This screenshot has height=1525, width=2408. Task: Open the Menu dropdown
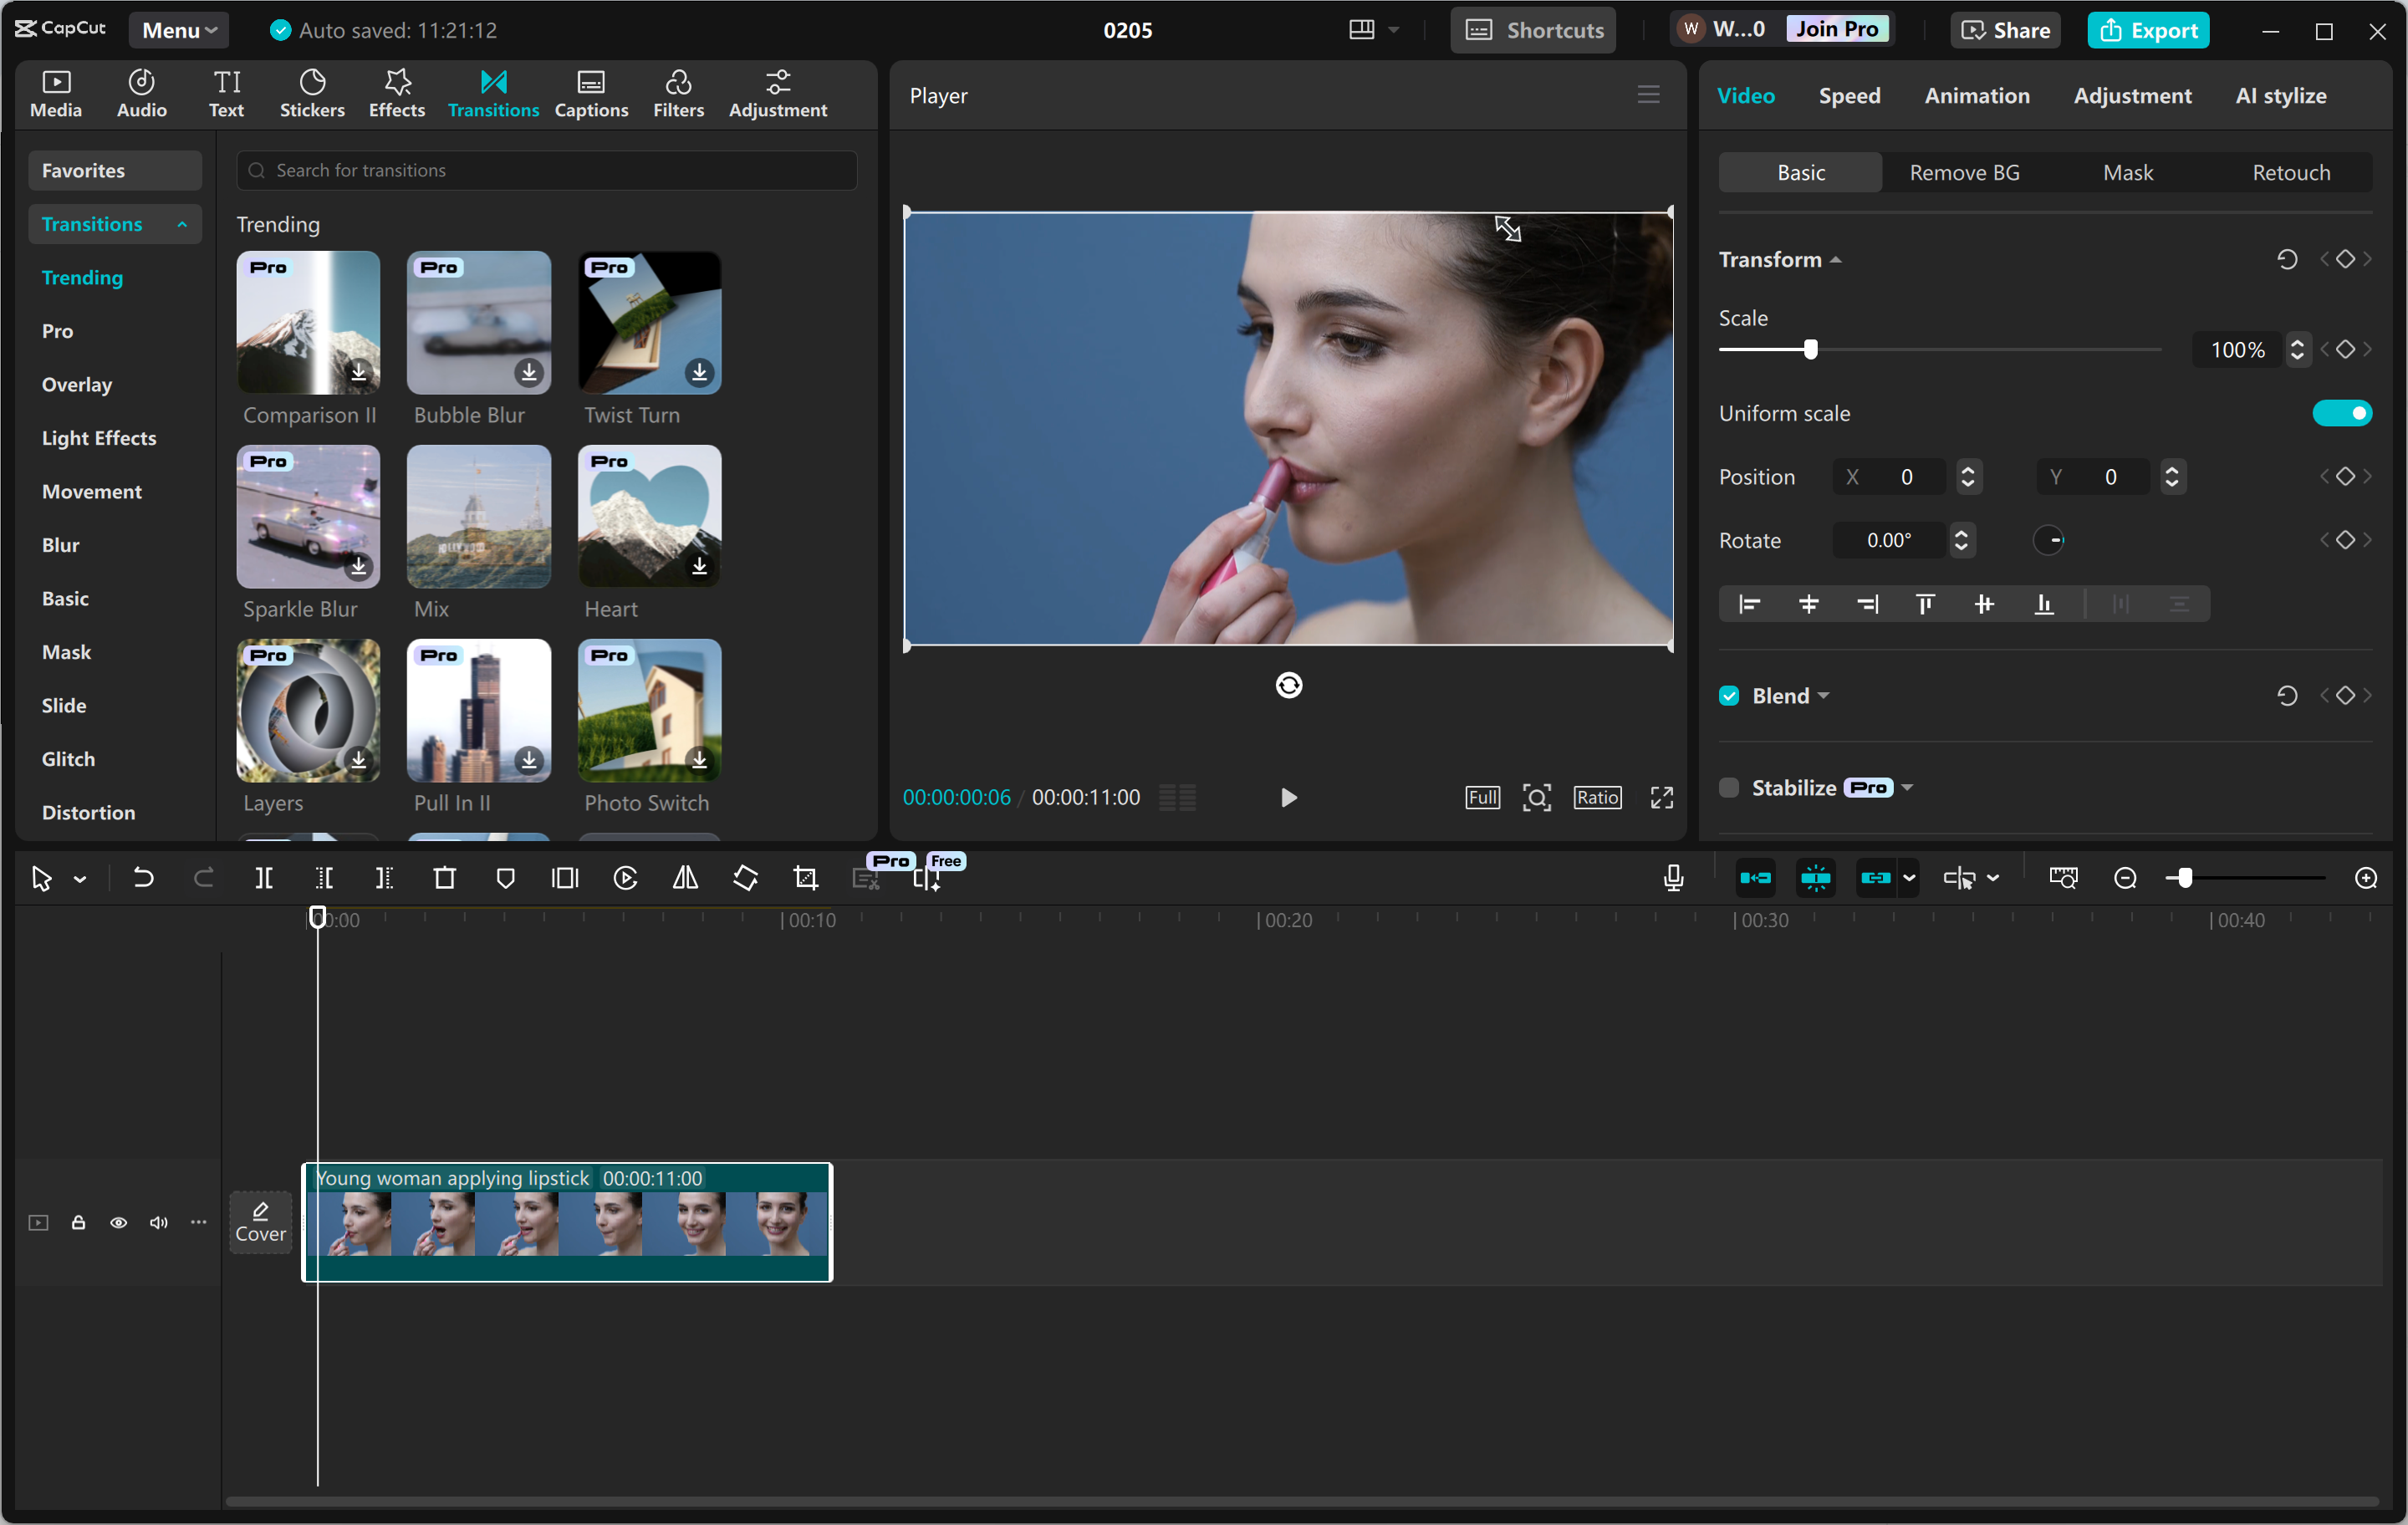tap(179, 30)
